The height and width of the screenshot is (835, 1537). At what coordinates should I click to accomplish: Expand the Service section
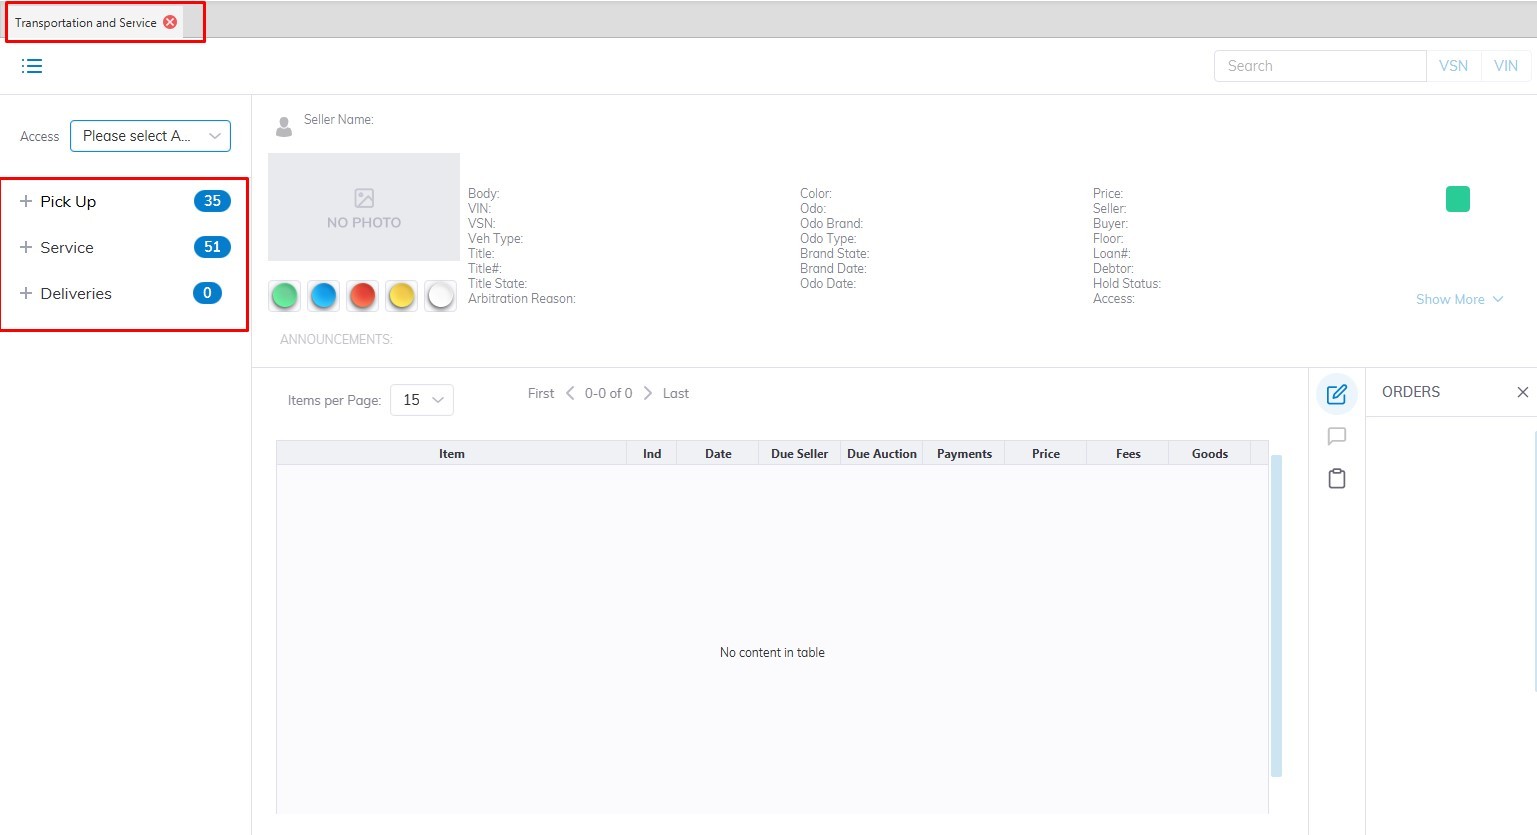click(x=26, y=247)
